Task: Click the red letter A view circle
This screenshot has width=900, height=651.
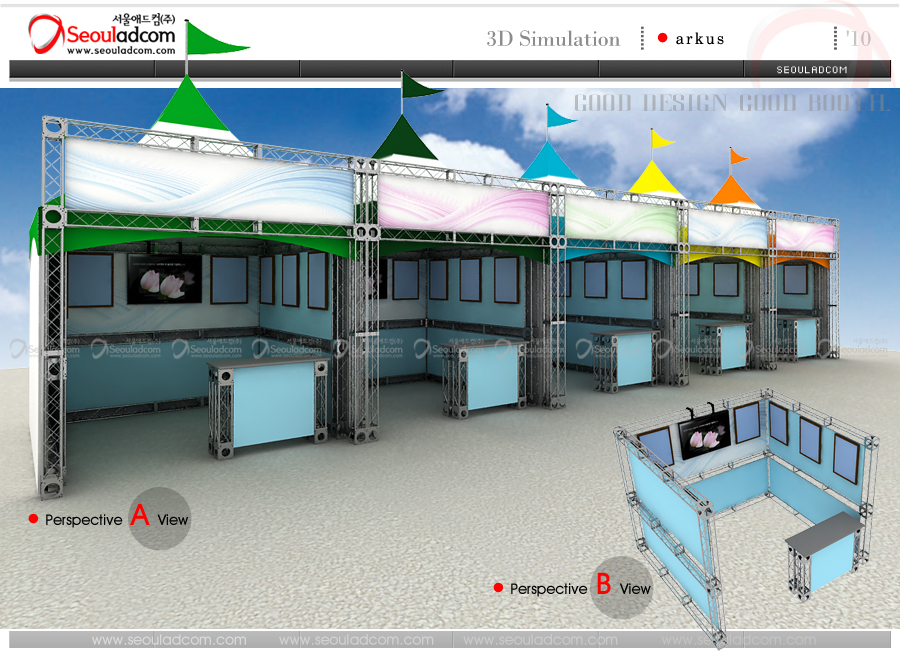Action: [x=157, y=518]
